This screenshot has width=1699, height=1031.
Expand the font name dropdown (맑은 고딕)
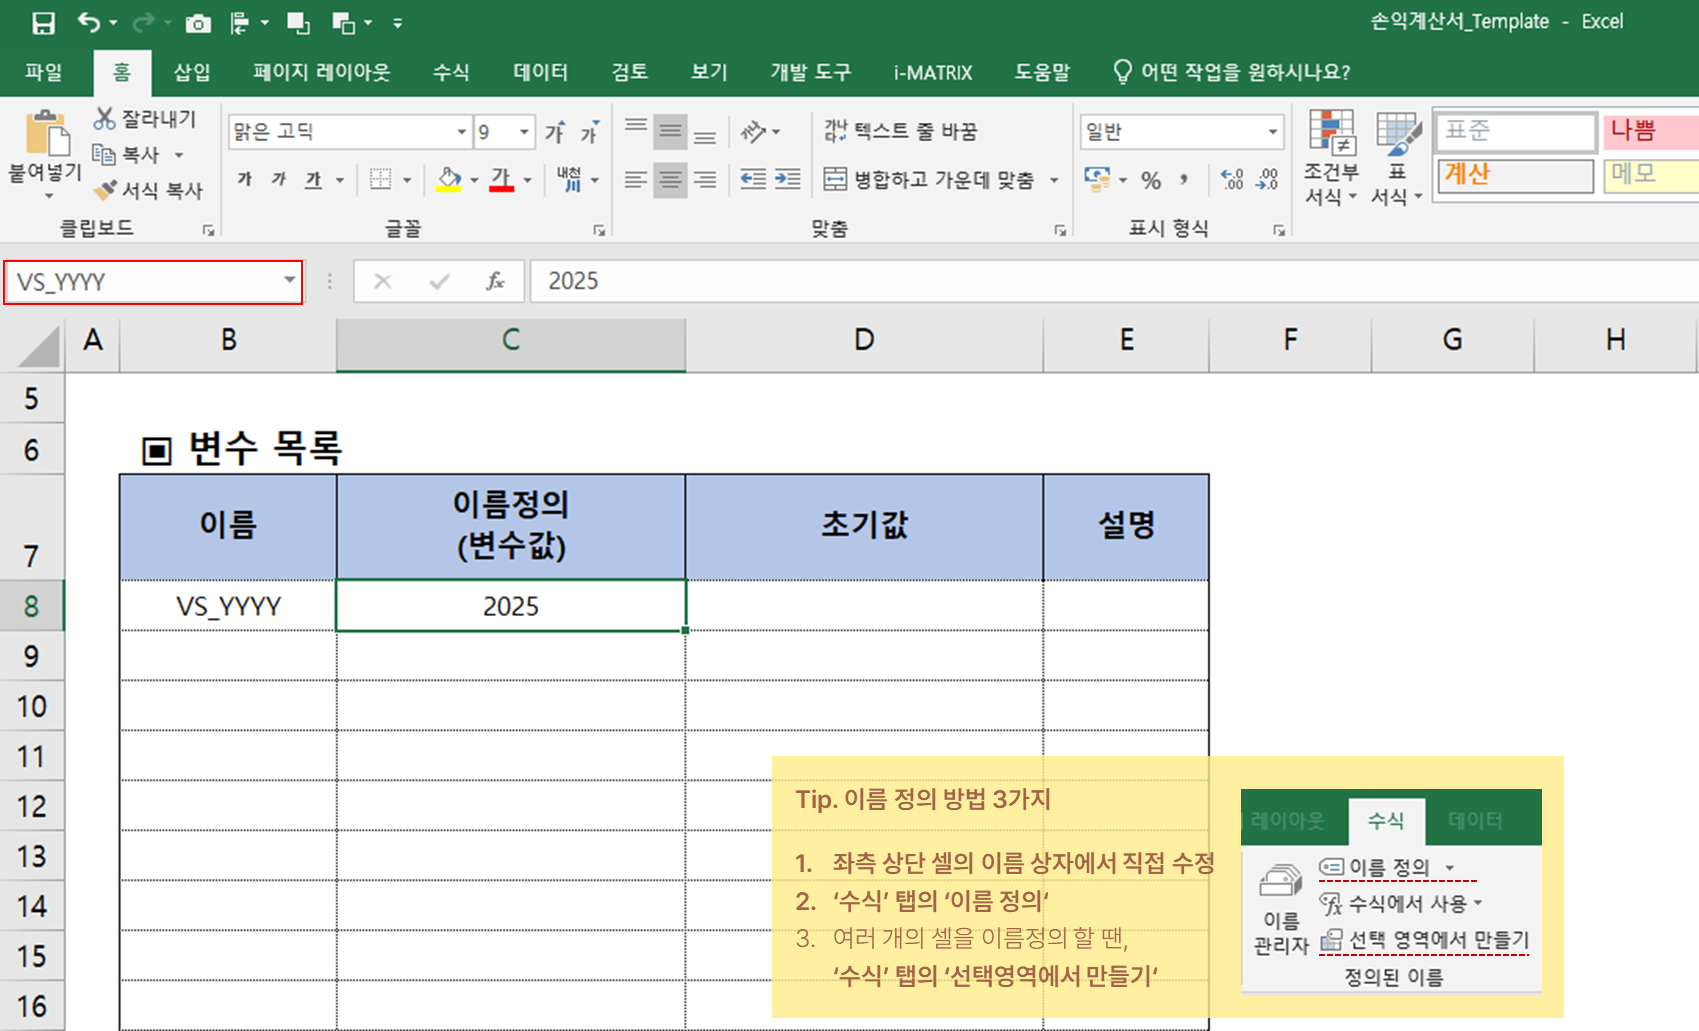click(x=461, y=132)
